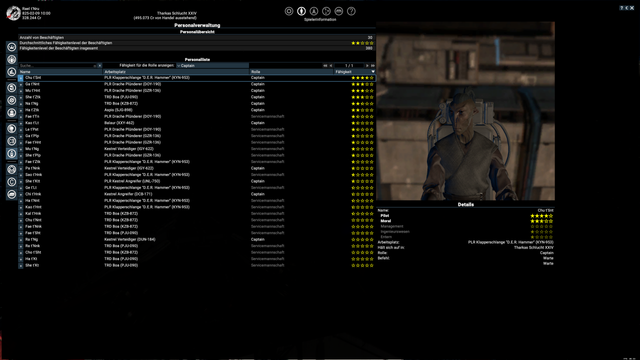This screenshot has height=360, width=640.
Task: Clear the search field with X button
Action: (100, 65)
